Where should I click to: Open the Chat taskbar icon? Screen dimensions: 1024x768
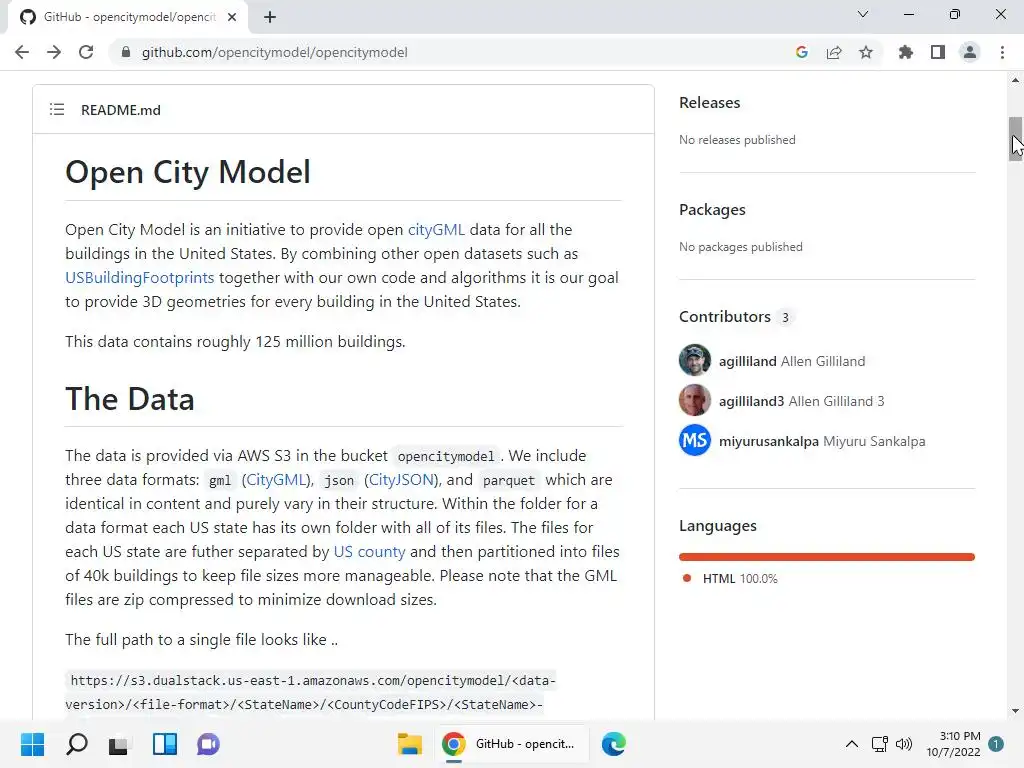208,744
